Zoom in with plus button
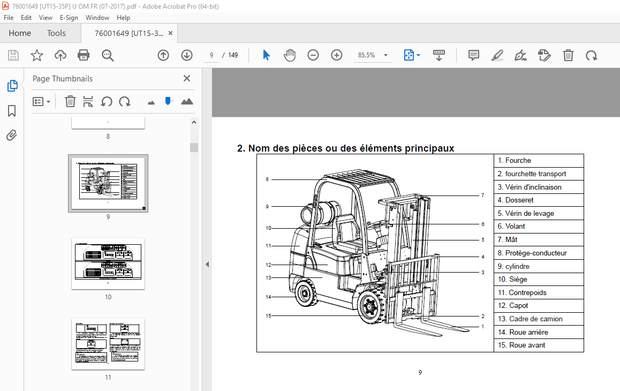The image size is (620, 391). (336, 55)
